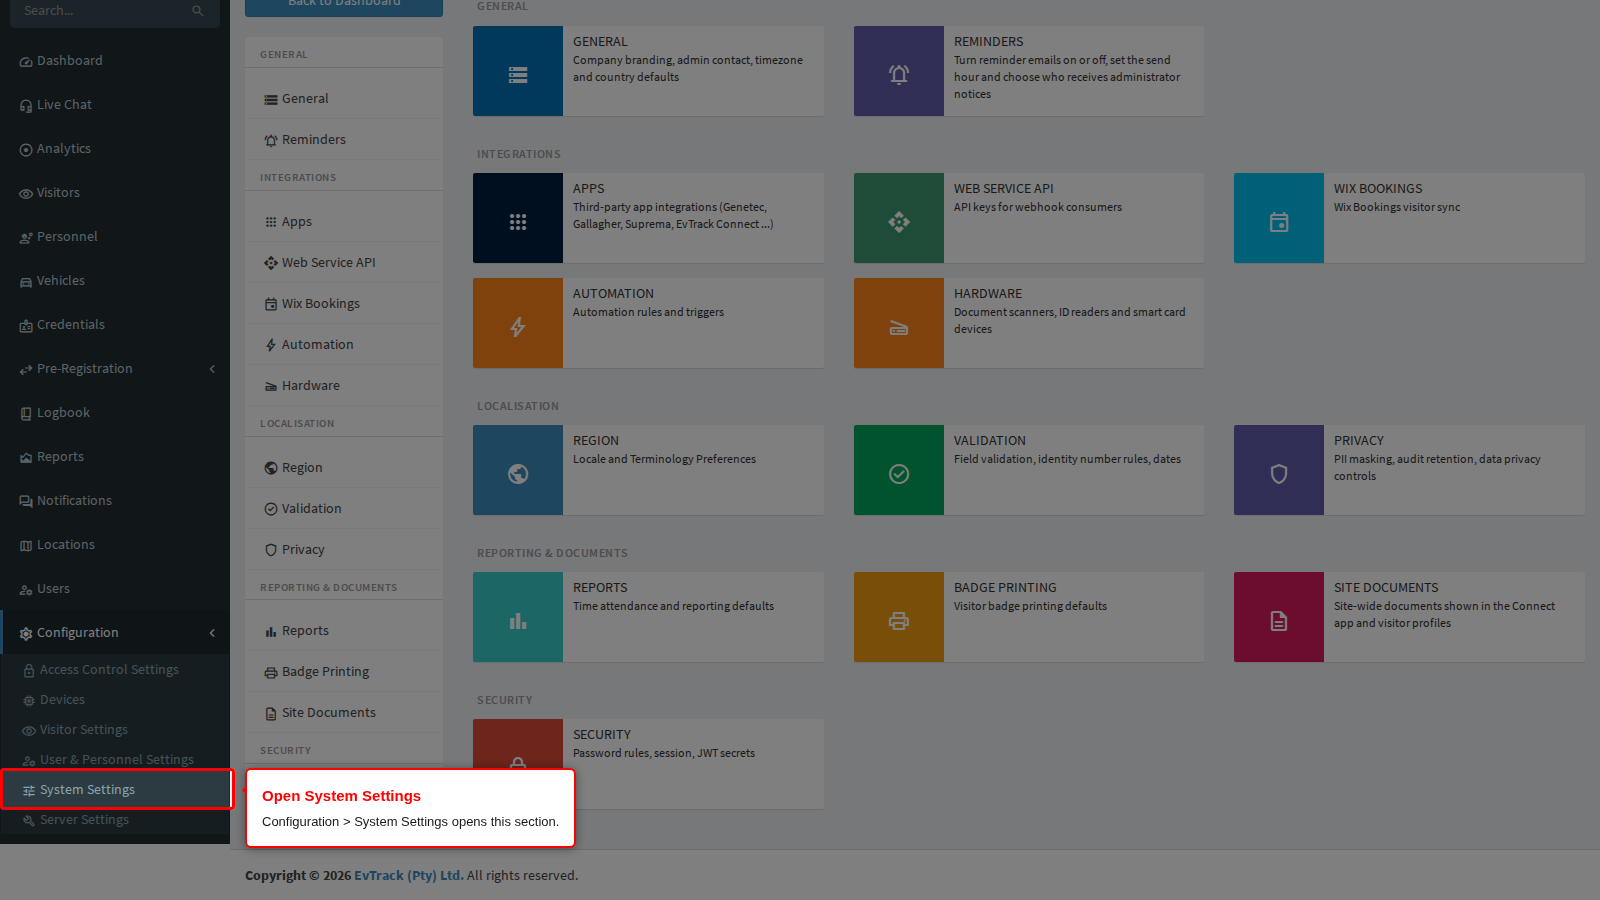Click the REMINDERS tile title text
Screen dimensions: 1600x900
988,42
